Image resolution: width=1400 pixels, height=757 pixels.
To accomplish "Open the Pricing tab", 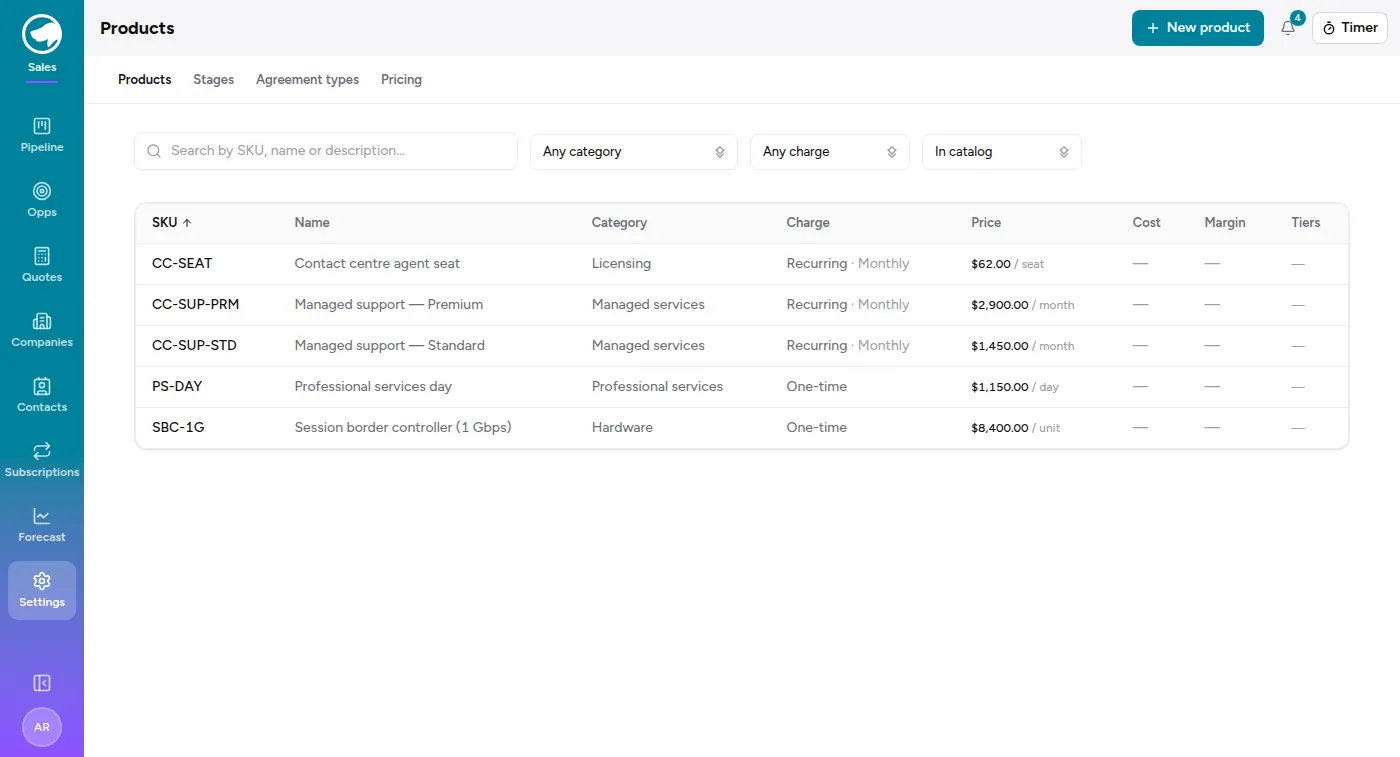I will coord(401,80).
